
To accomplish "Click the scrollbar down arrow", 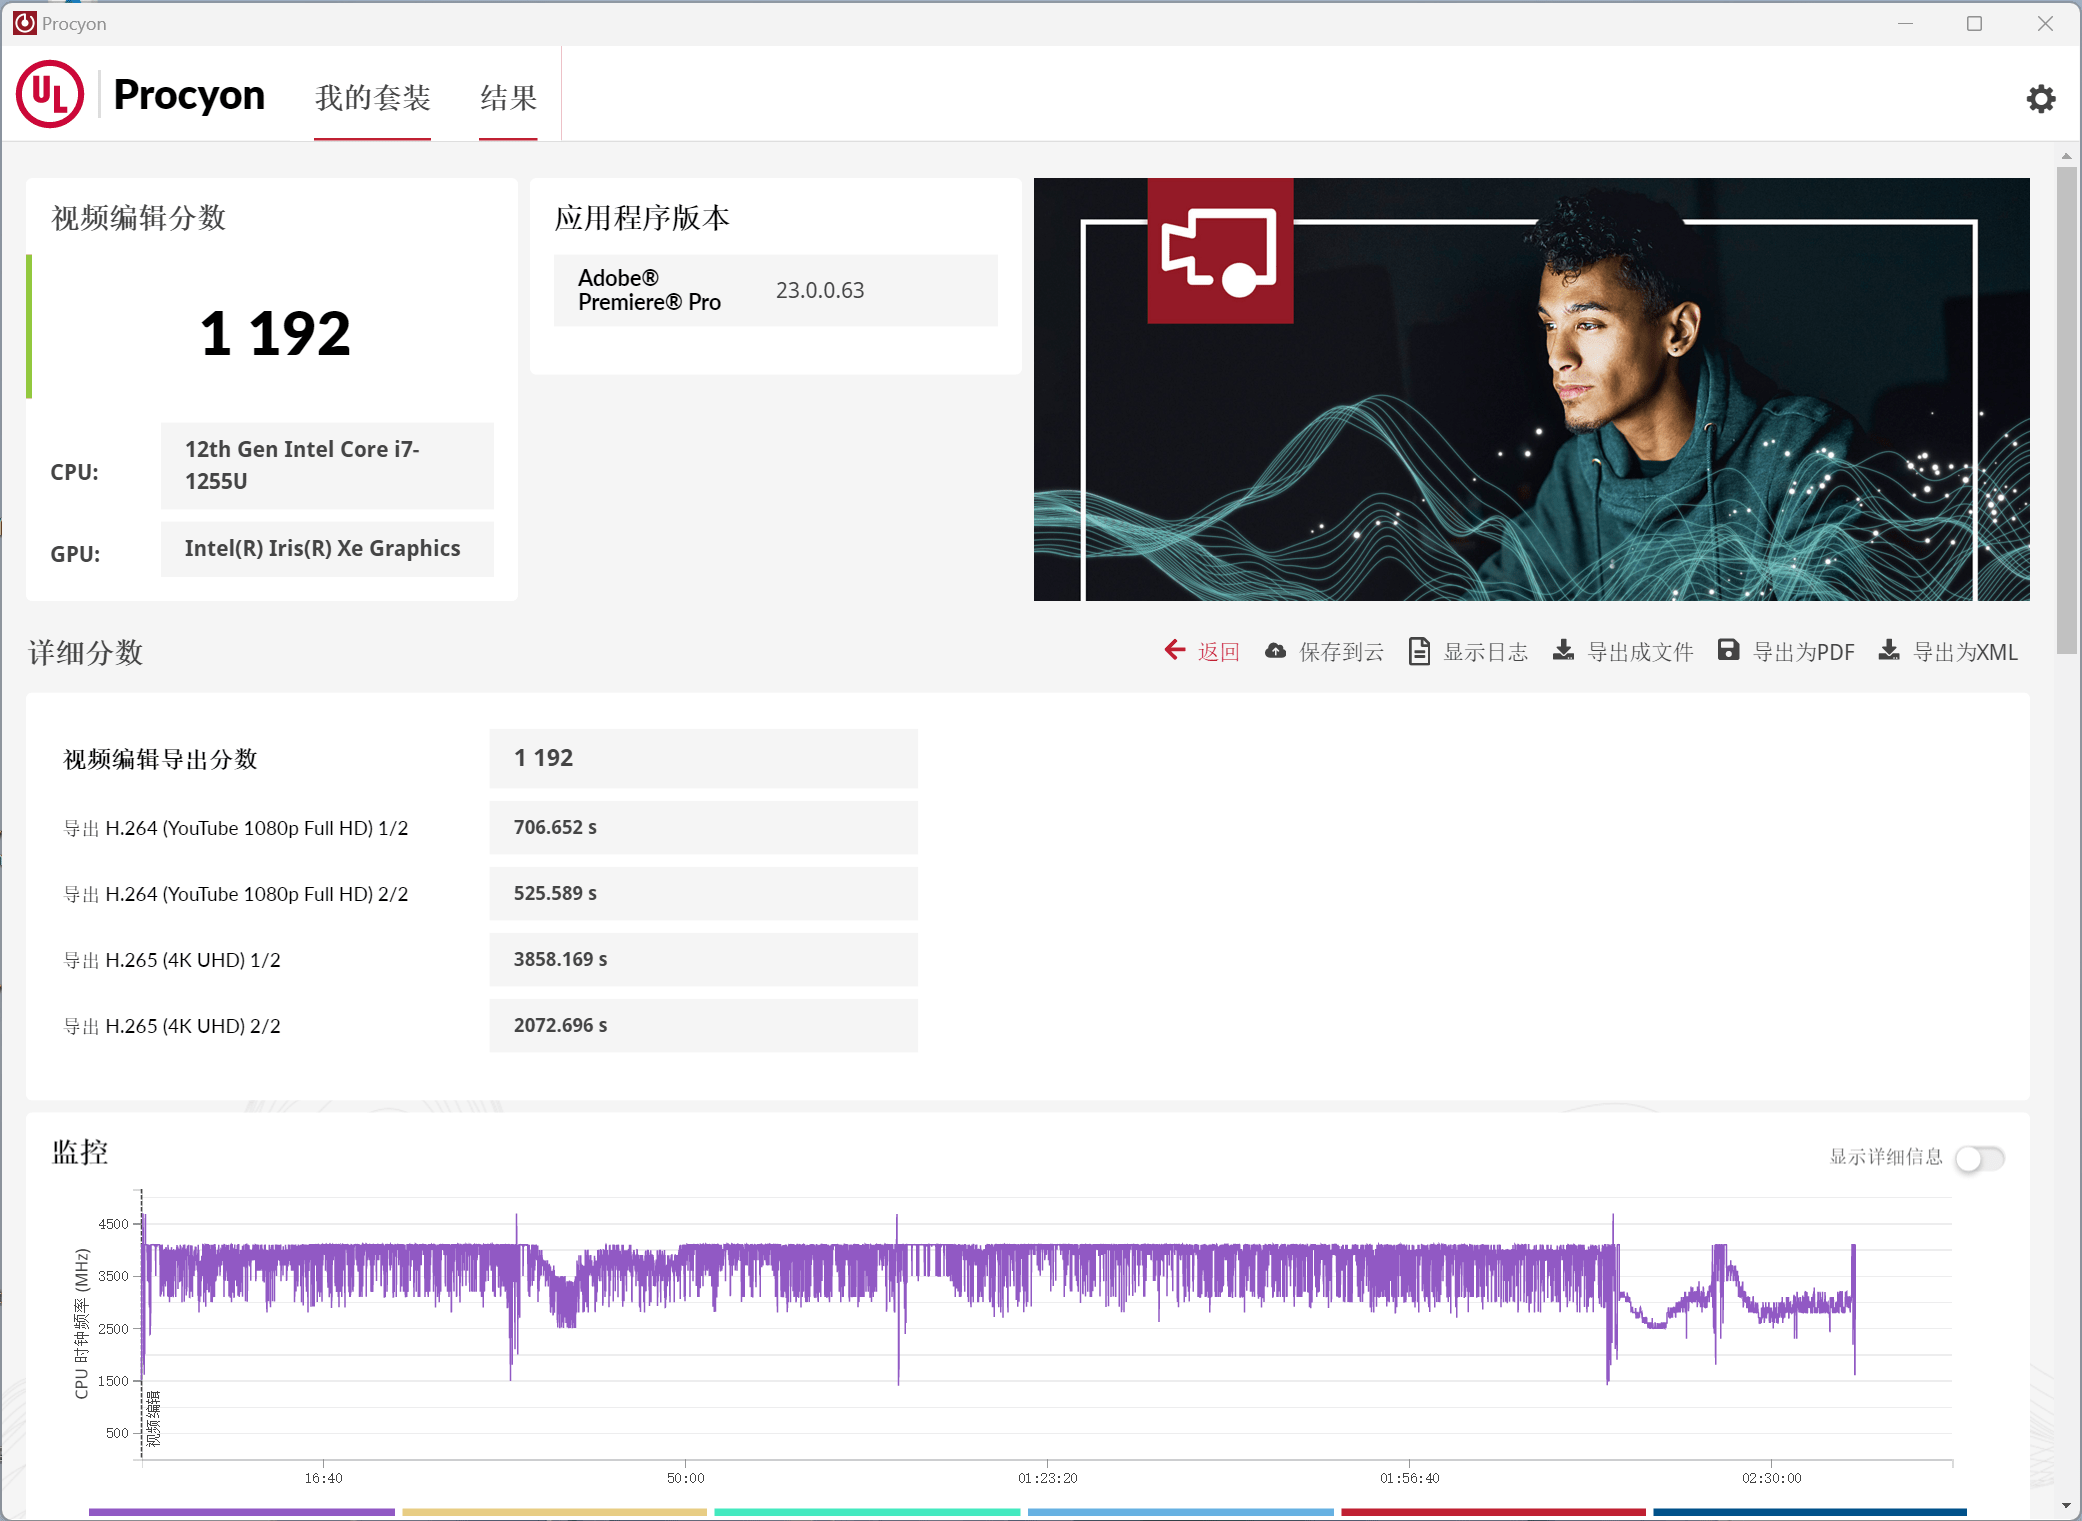I will (2066, 1506).
